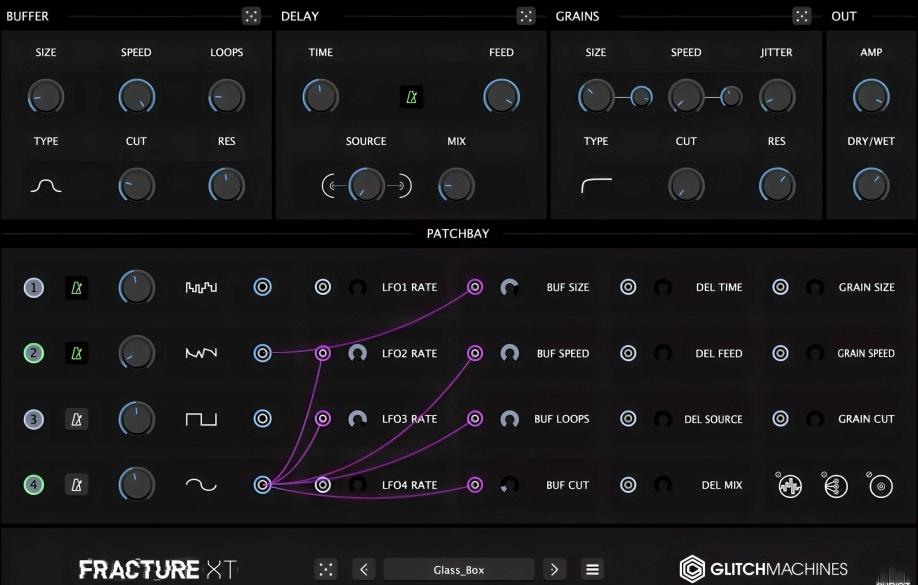The width and height of the screenshot is (918, 585).
Task: Click LFO 3 output patch jack
Action: (262, 419)
